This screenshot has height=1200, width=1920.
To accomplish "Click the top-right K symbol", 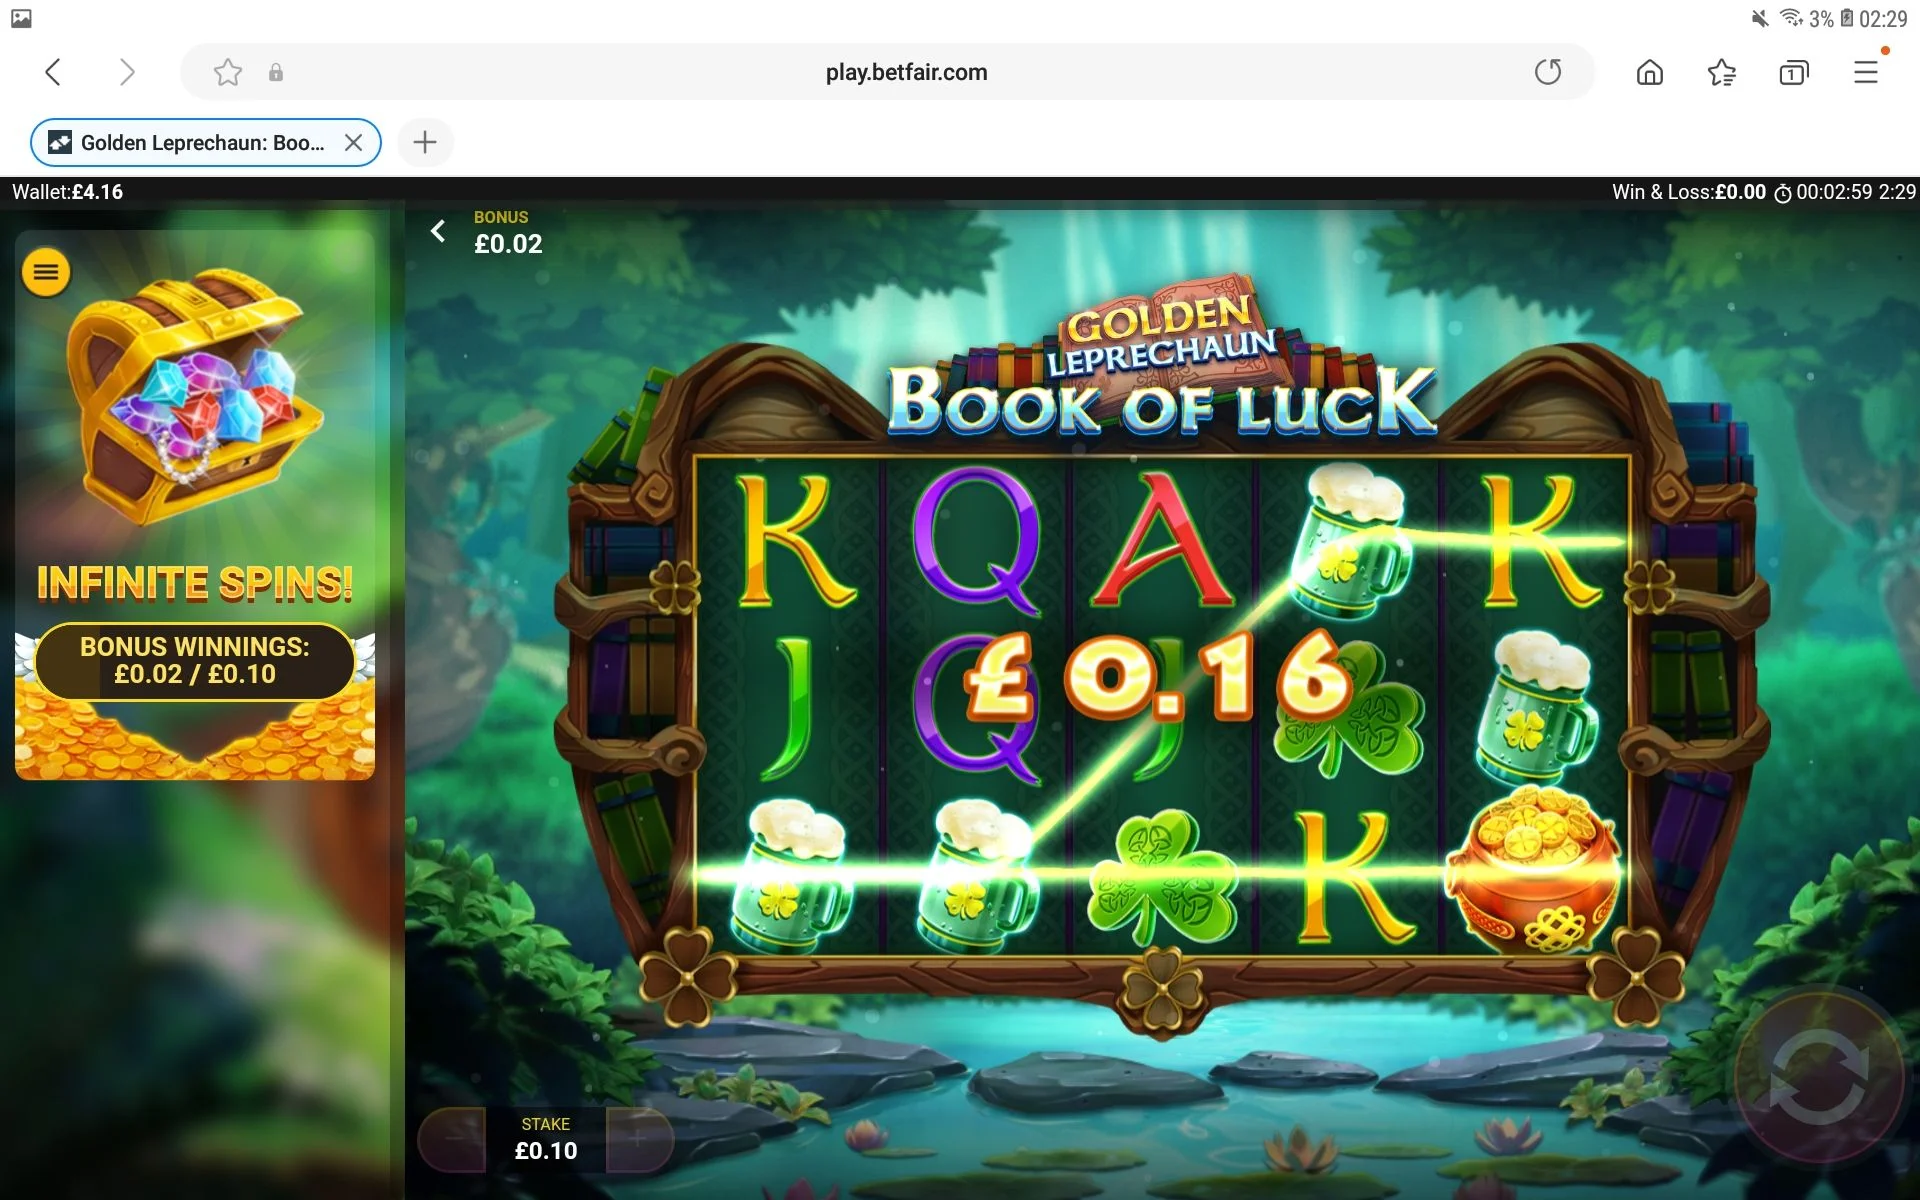I will click(1541, 540).
